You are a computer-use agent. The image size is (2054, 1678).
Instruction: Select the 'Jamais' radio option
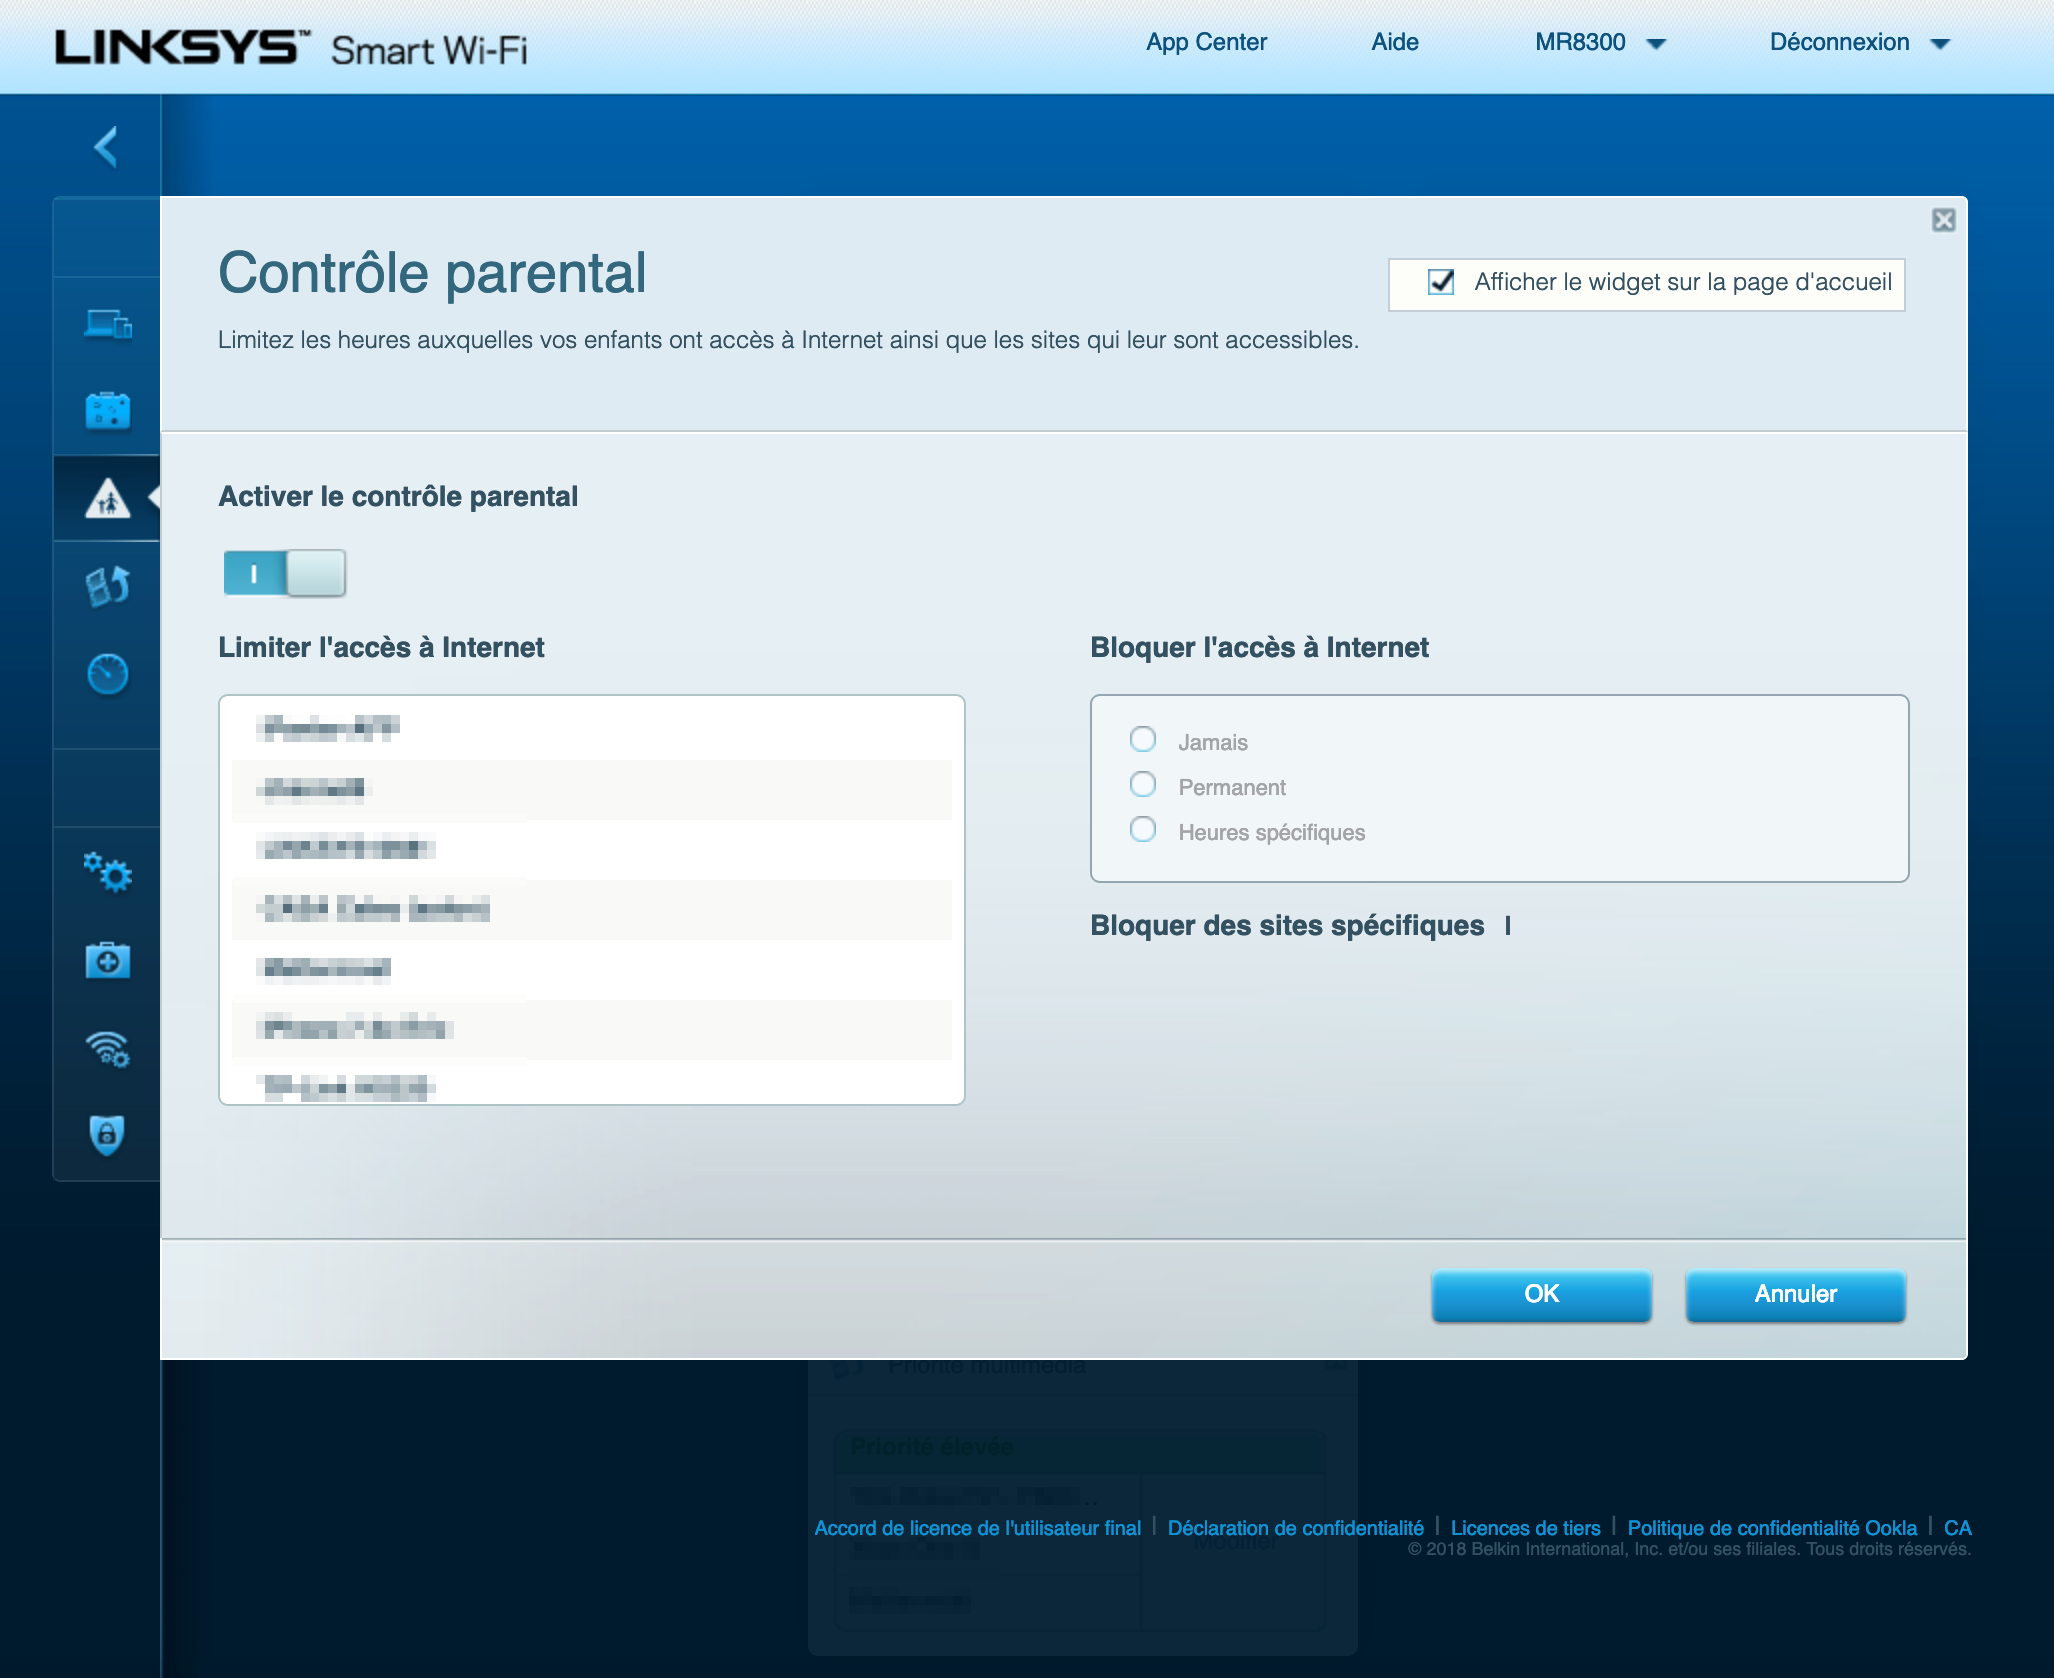(x=1142, y=739)
